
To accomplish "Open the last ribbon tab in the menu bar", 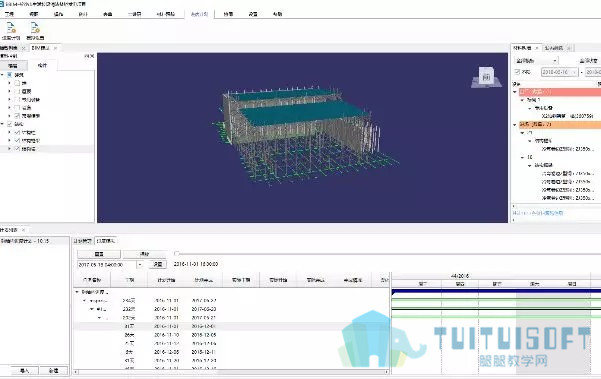I will click(x=278, y=14).
